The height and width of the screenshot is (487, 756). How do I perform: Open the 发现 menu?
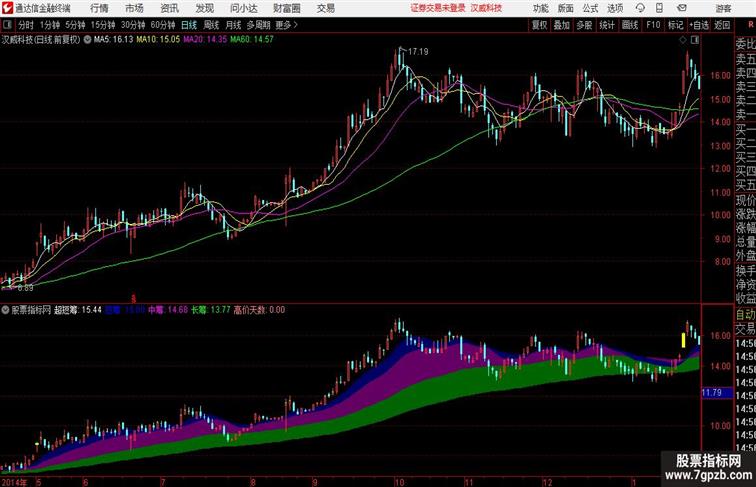(204, 8)
